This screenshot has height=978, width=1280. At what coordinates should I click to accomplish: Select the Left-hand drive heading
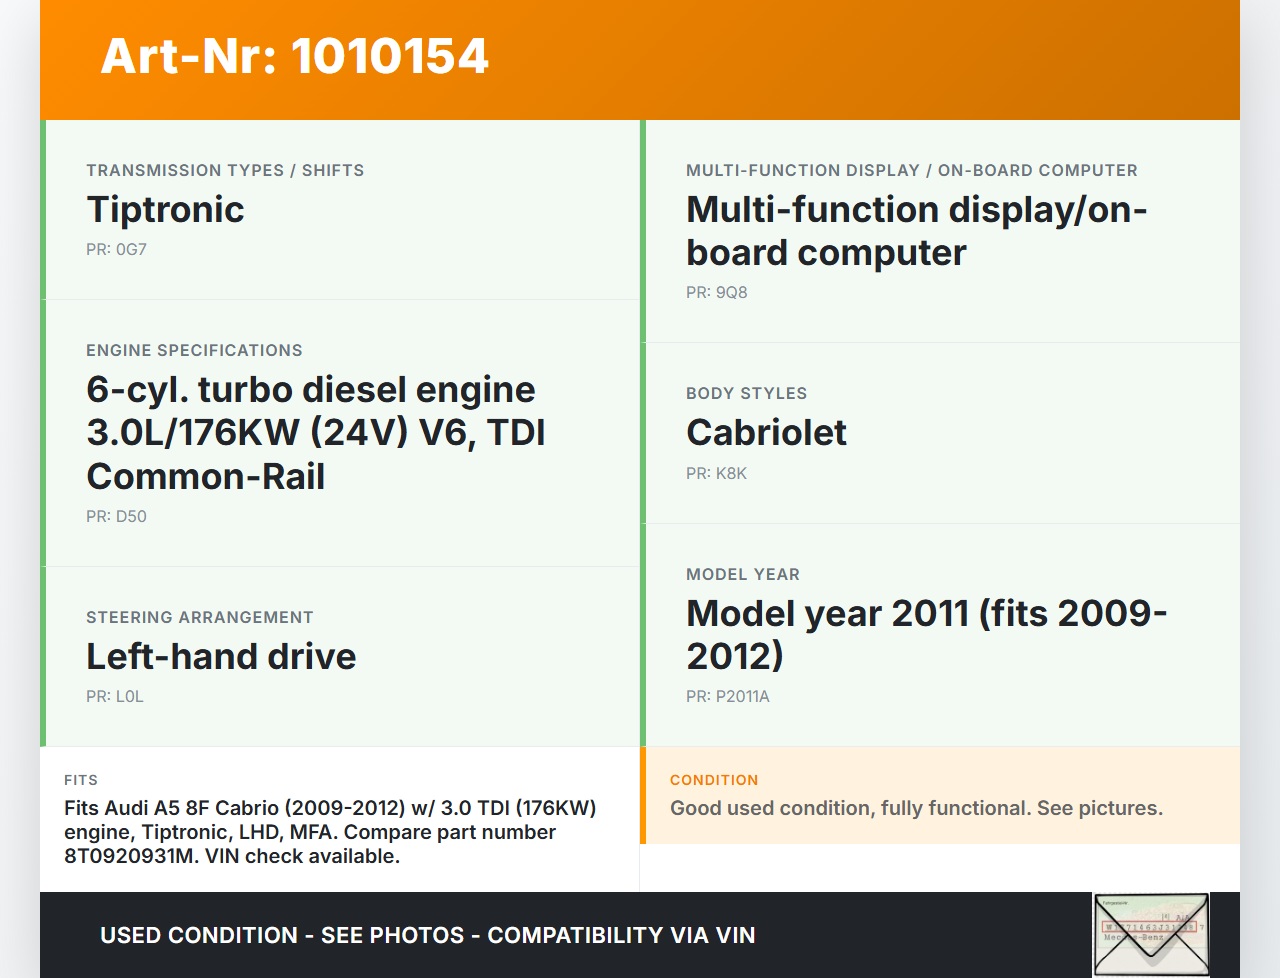[221, 657]
